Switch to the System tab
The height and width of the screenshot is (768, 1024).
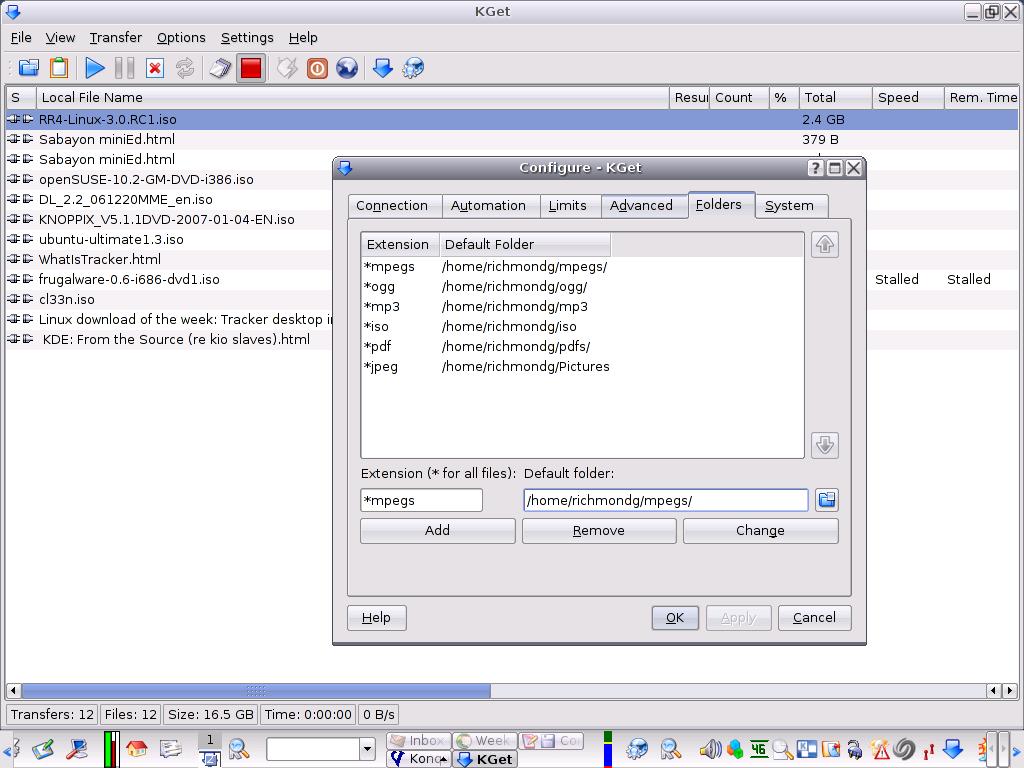pyautogui.click(x=792, y=206)
